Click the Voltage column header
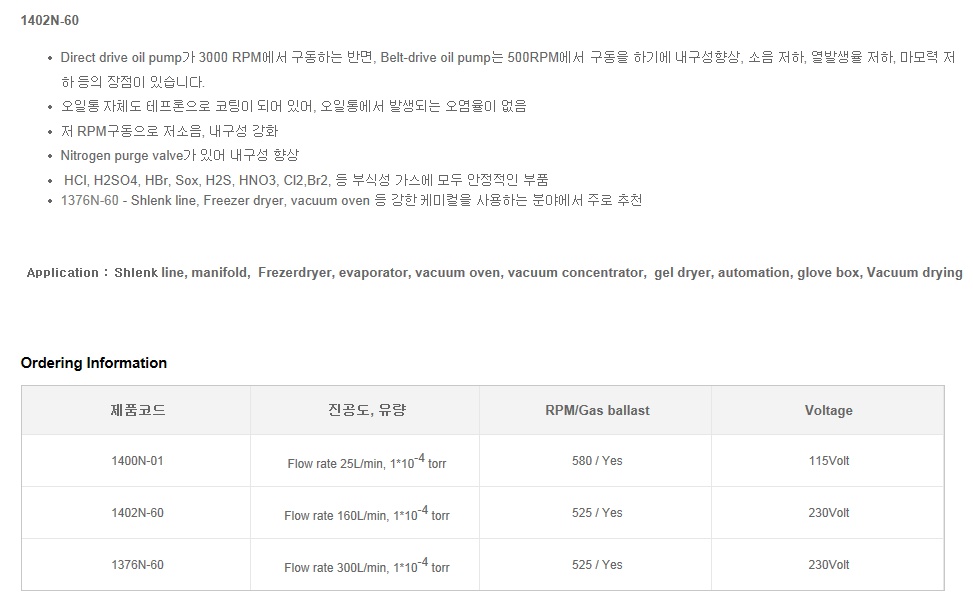The height and width of the screenshot is (611, 974). (x=829, y=410)
